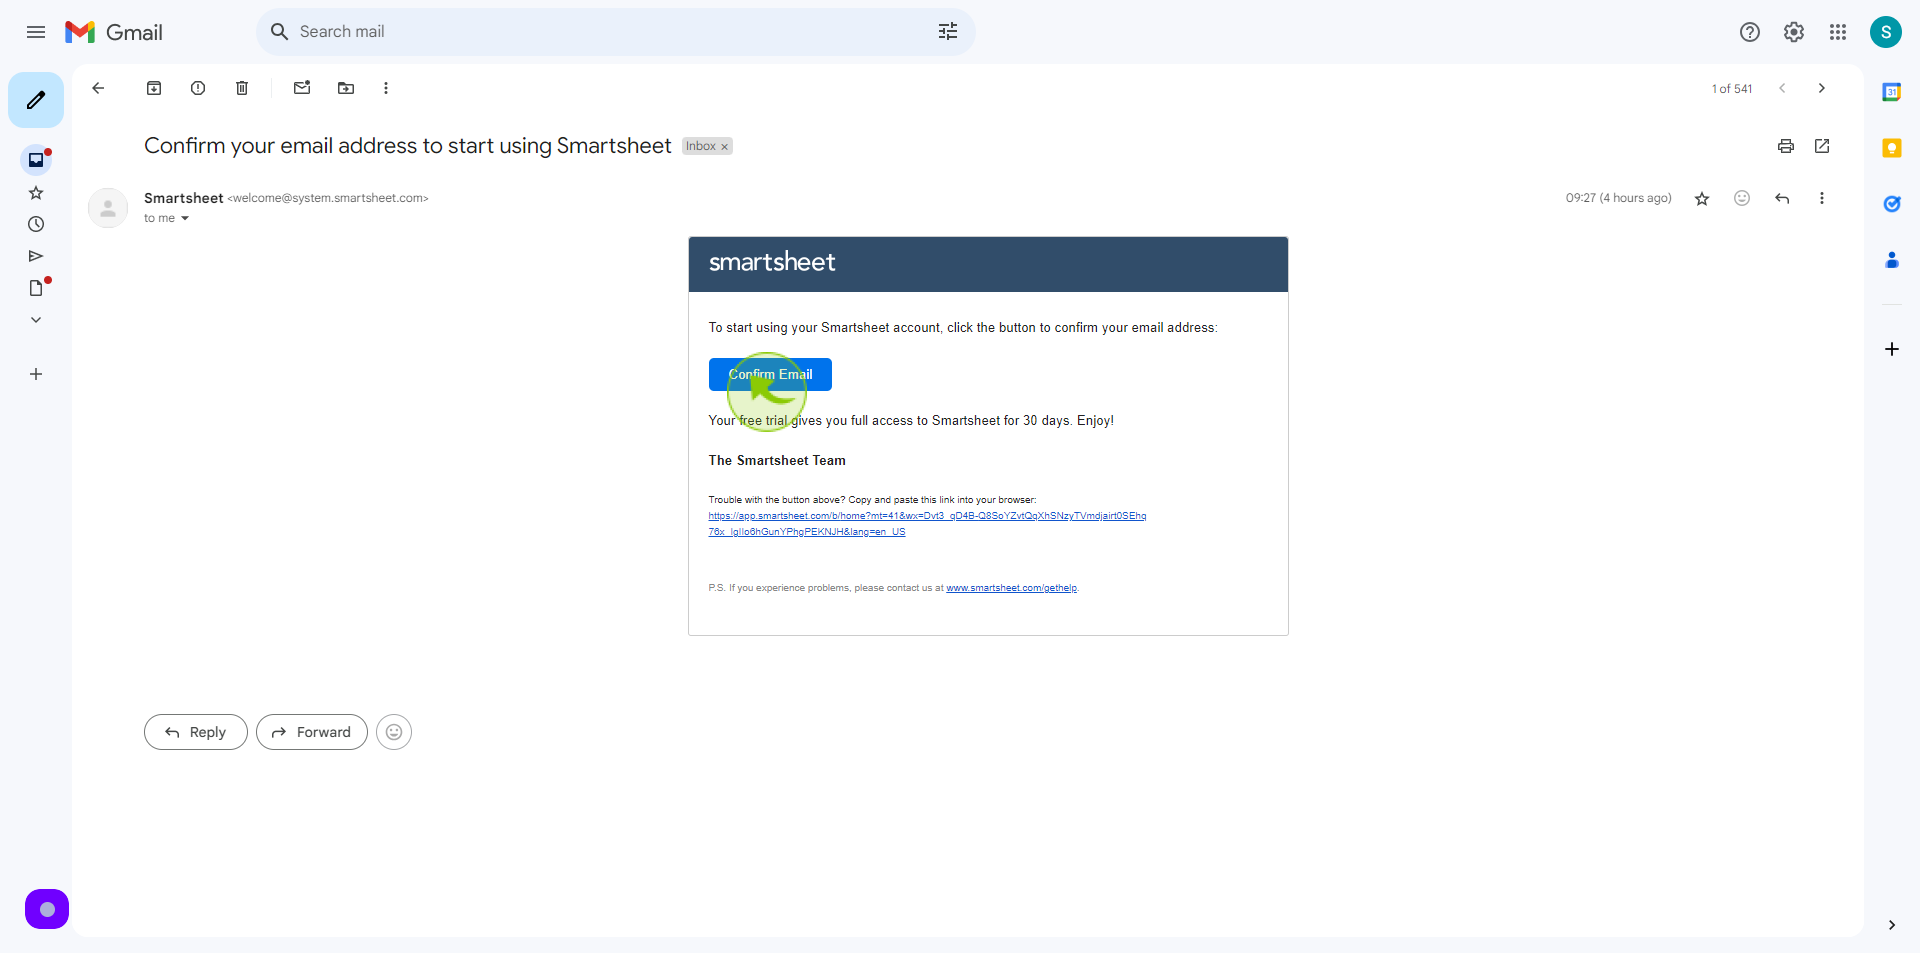This screenshot has height=953, width=1920.
Task: Archive this conversation
Action: (x=154, y=88)
